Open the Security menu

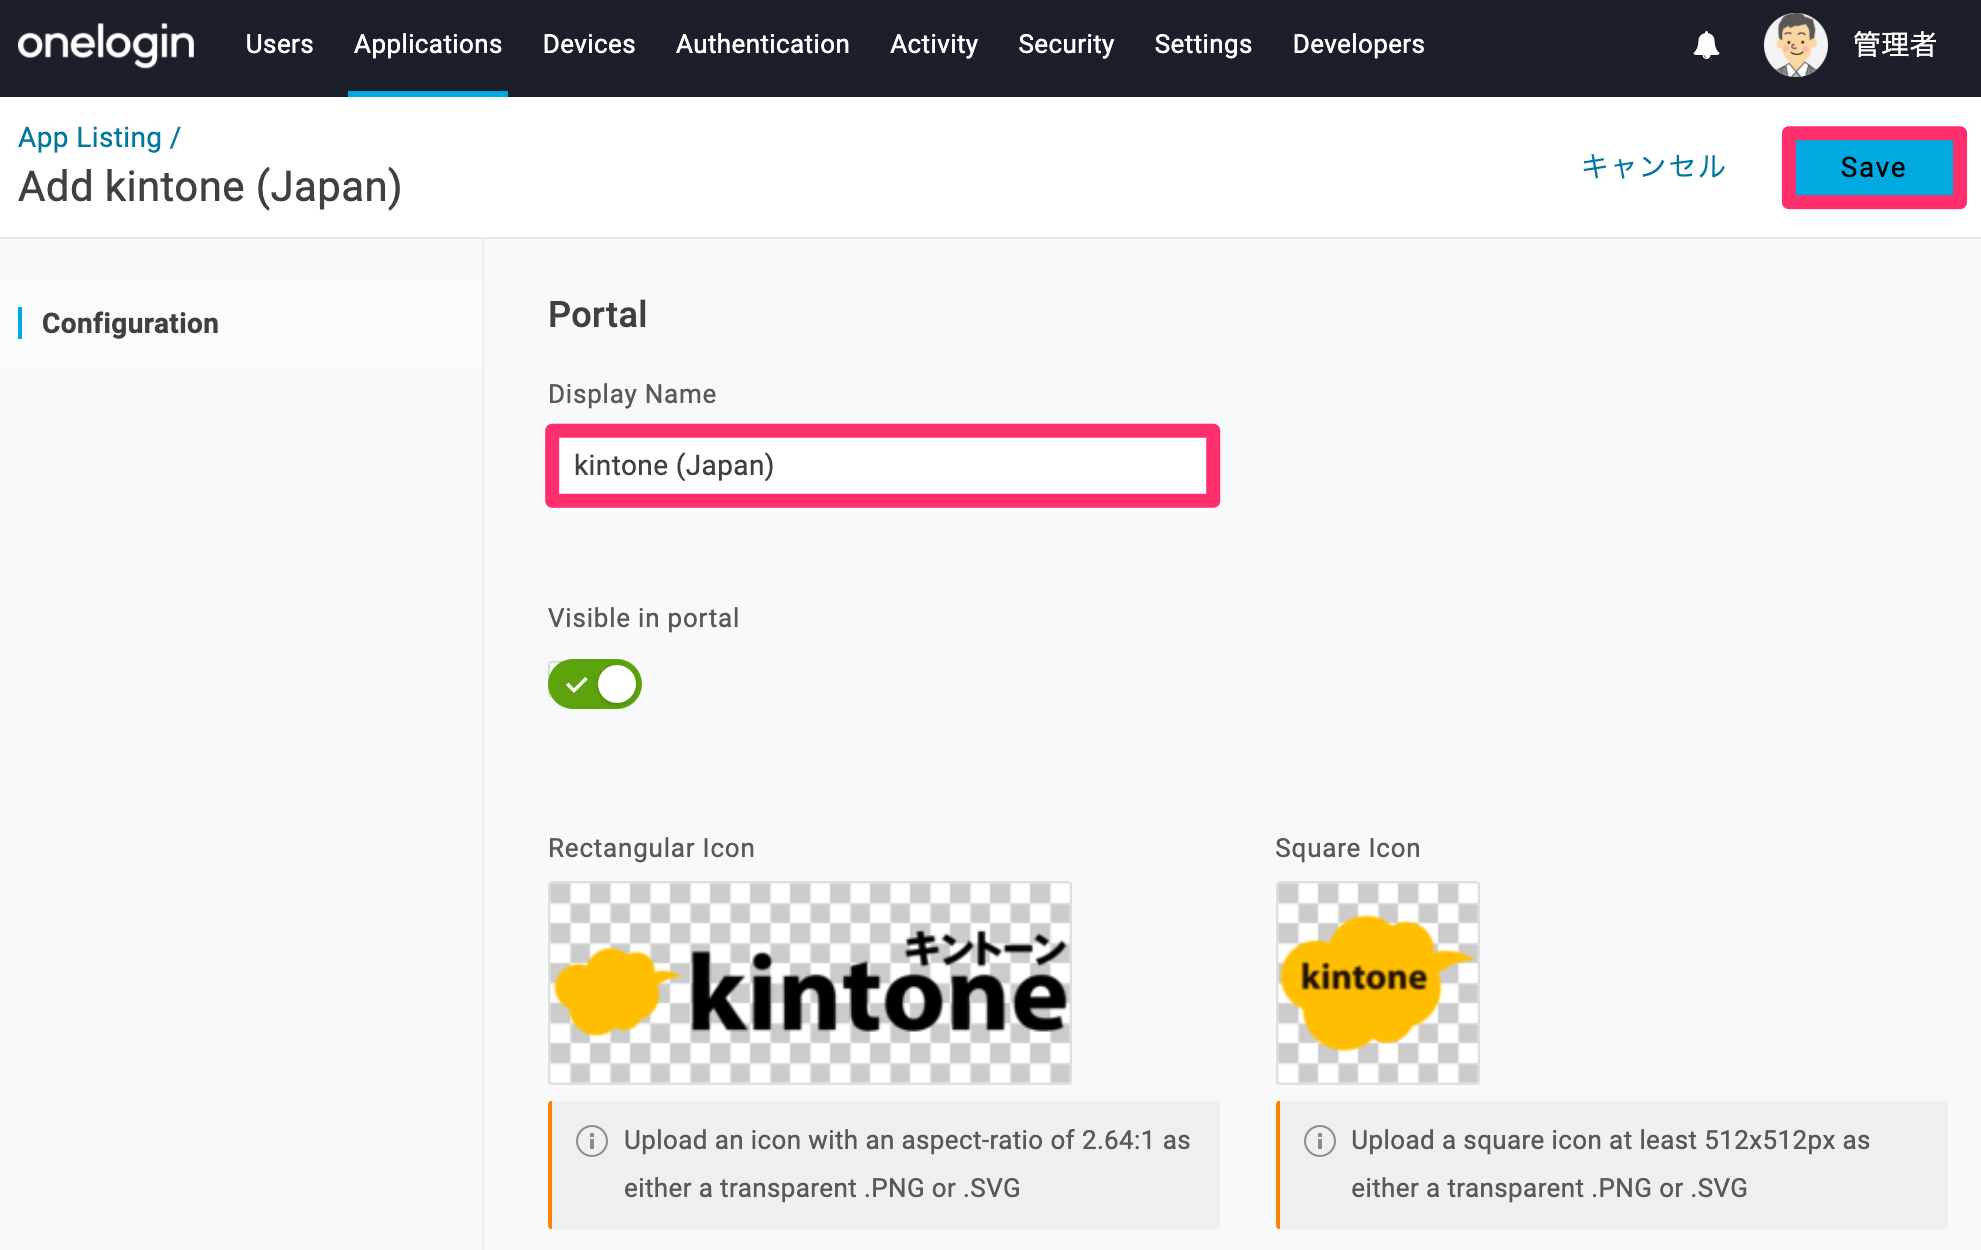1066,44
